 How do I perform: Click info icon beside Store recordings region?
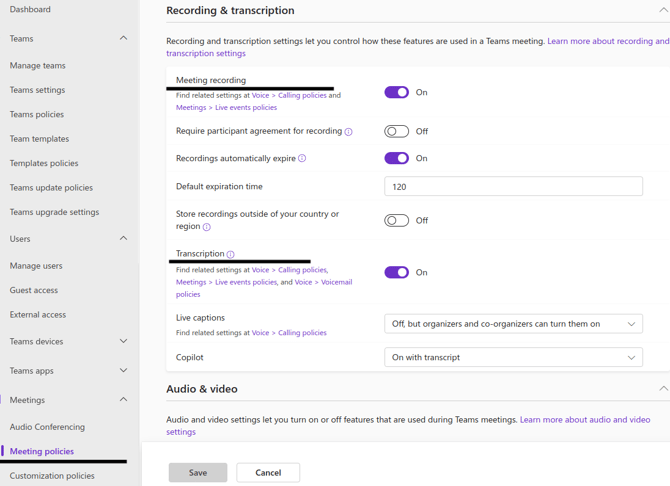[x=206, y=227]
